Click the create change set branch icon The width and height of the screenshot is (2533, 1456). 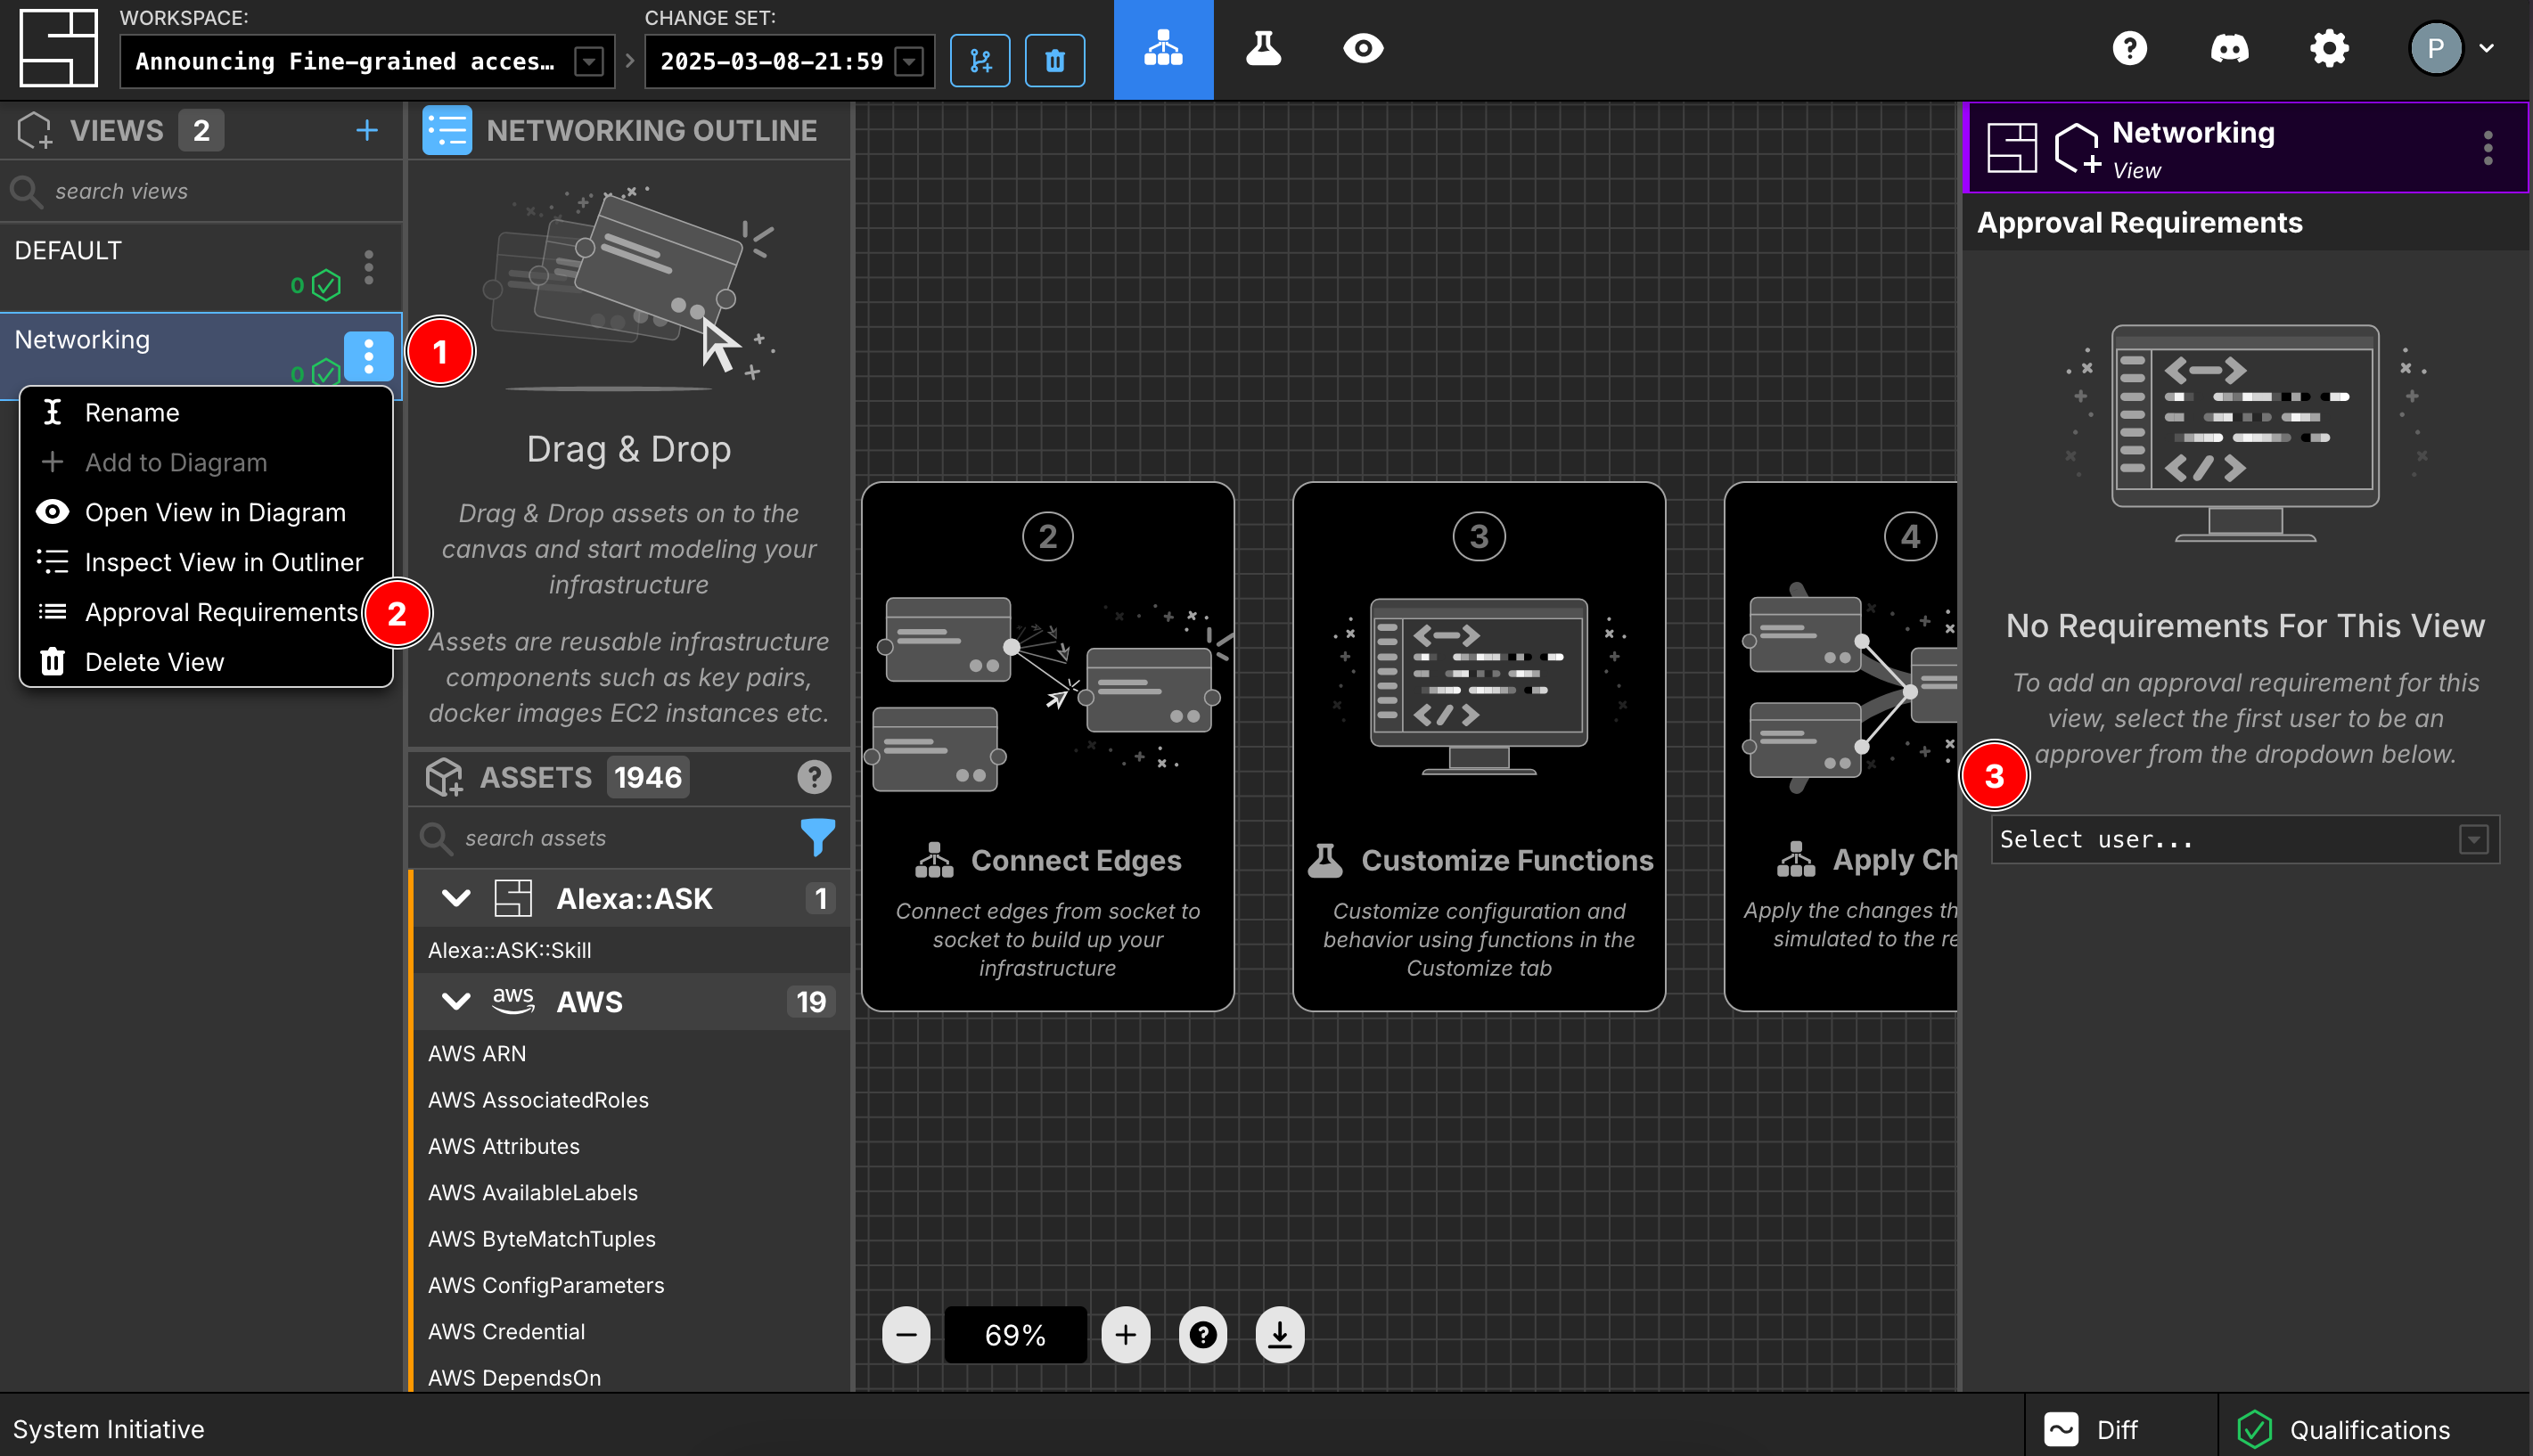pyautogui.click(x=979, y=61)
